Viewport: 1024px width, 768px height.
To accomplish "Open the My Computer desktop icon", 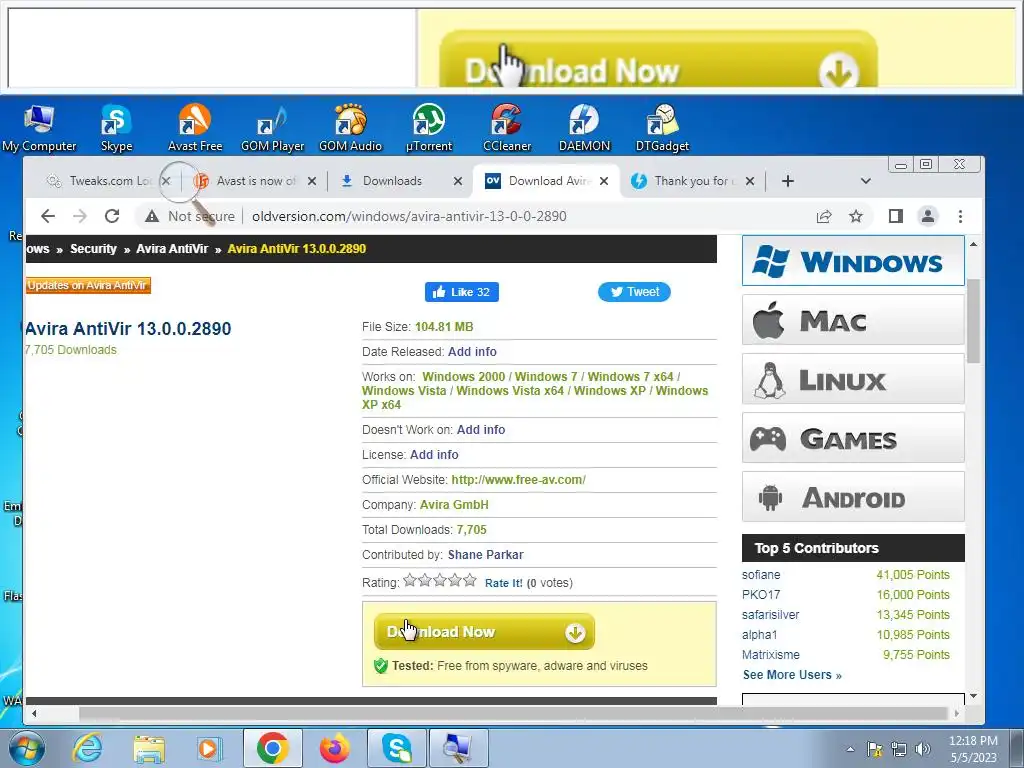I will point(39,127).
